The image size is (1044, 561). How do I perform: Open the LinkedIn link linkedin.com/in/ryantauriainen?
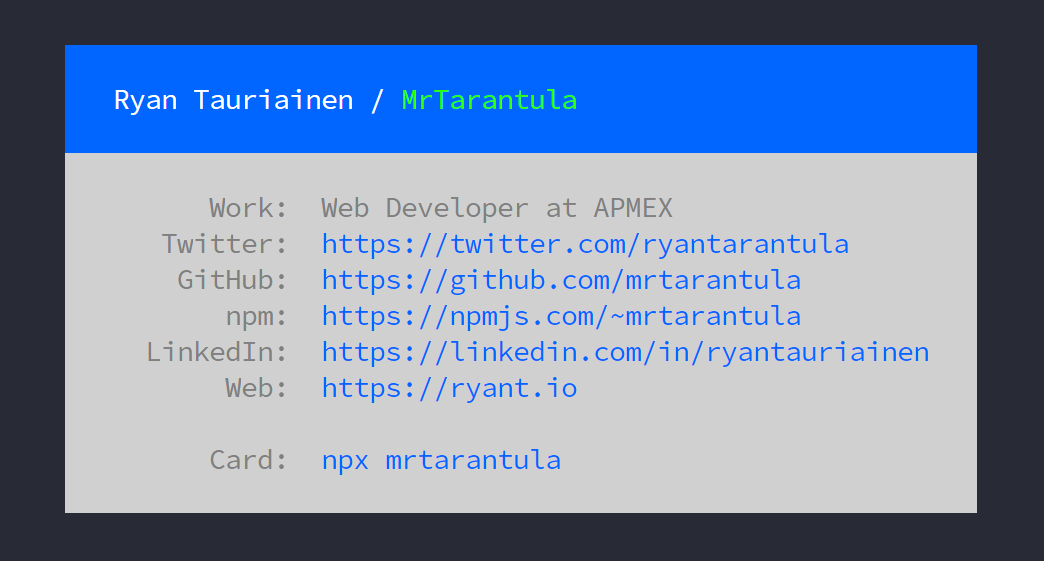(x=625, y=352)
